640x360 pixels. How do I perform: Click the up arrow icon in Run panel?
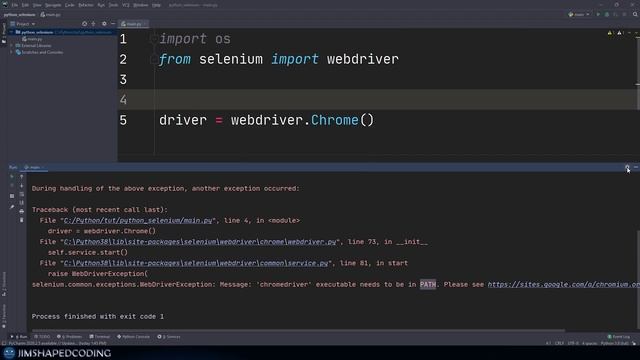22,177
